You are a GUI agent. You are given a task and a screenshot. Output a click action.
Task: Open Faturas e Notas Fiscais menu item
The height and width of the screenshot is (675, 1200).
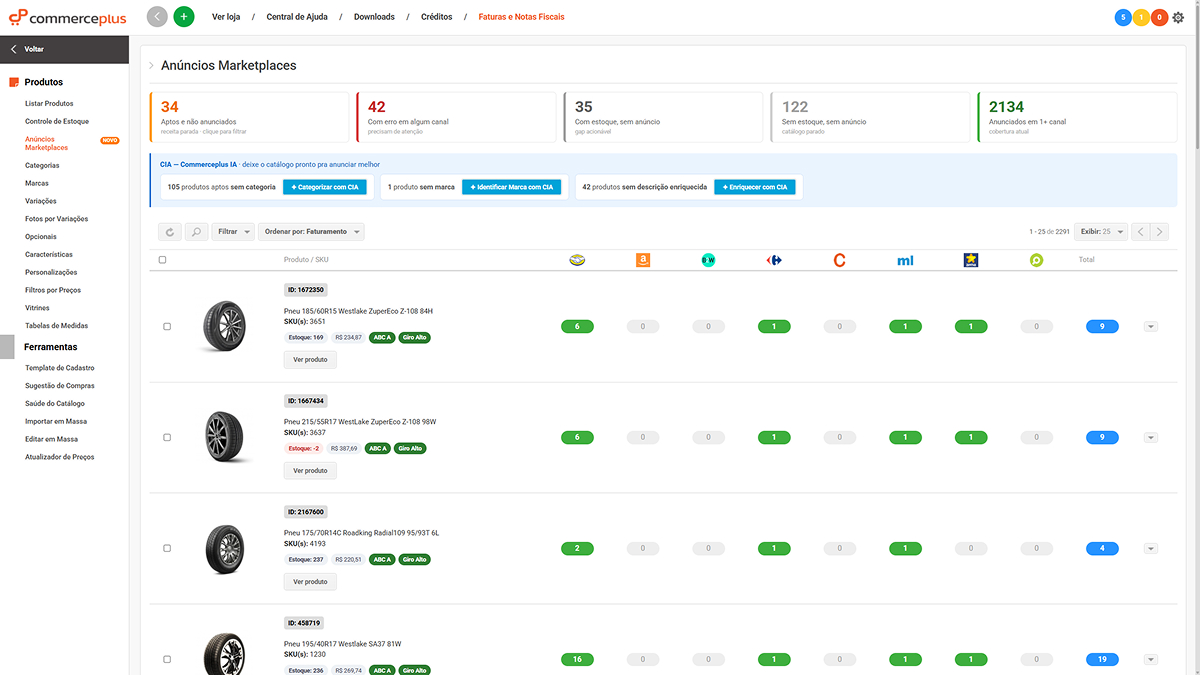521,17
